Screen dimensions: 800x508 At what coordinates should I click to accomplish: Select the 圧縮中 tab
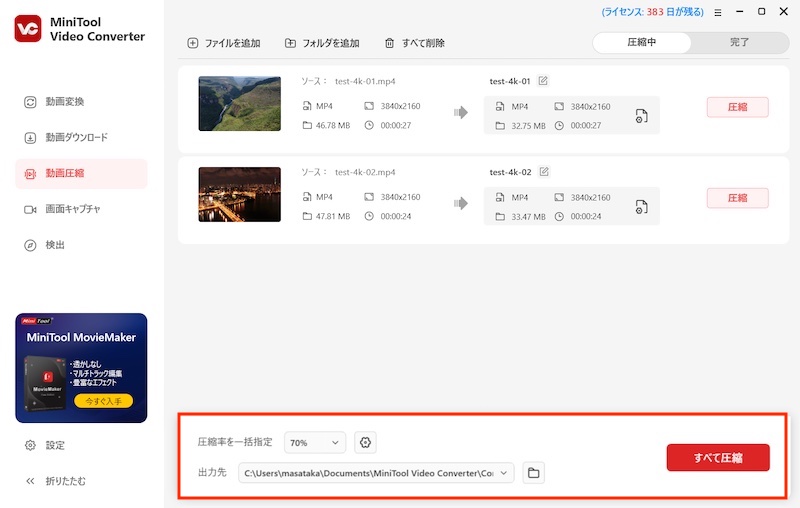coord(643,43)
